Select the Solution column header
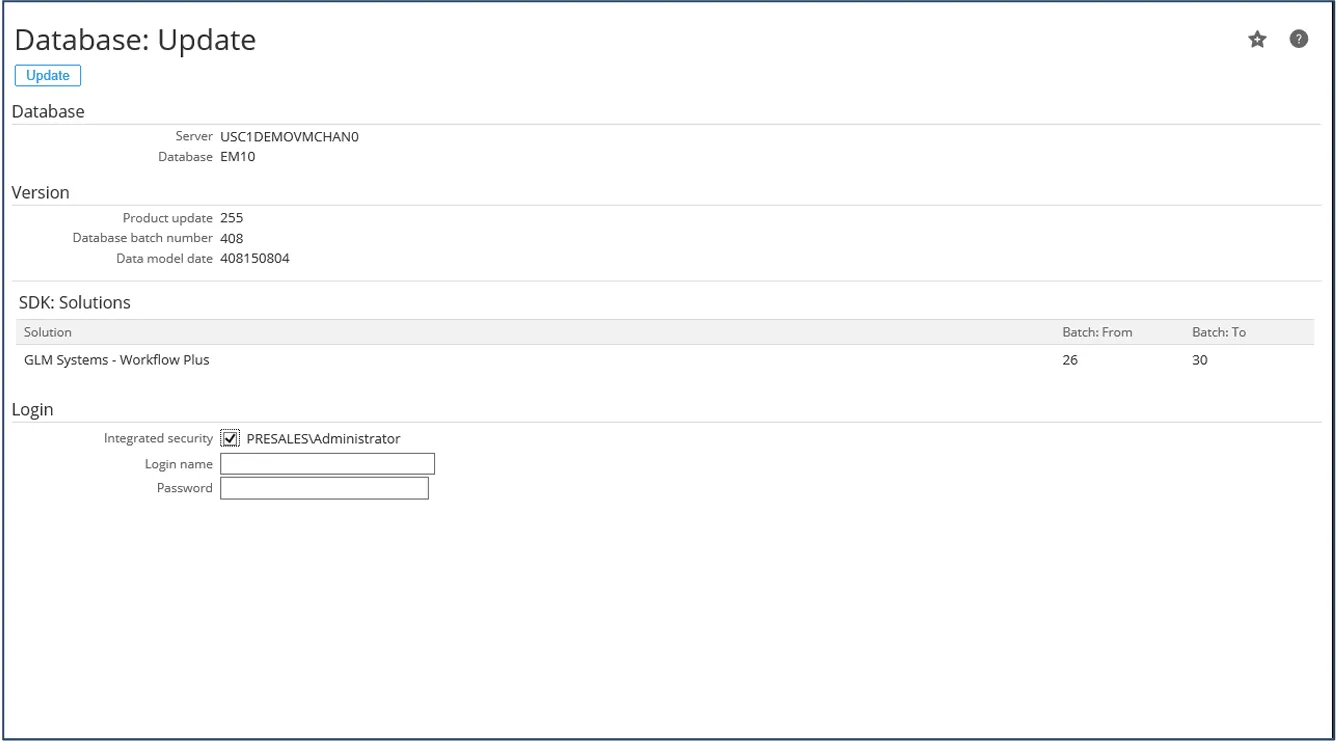 click(48, 332)
